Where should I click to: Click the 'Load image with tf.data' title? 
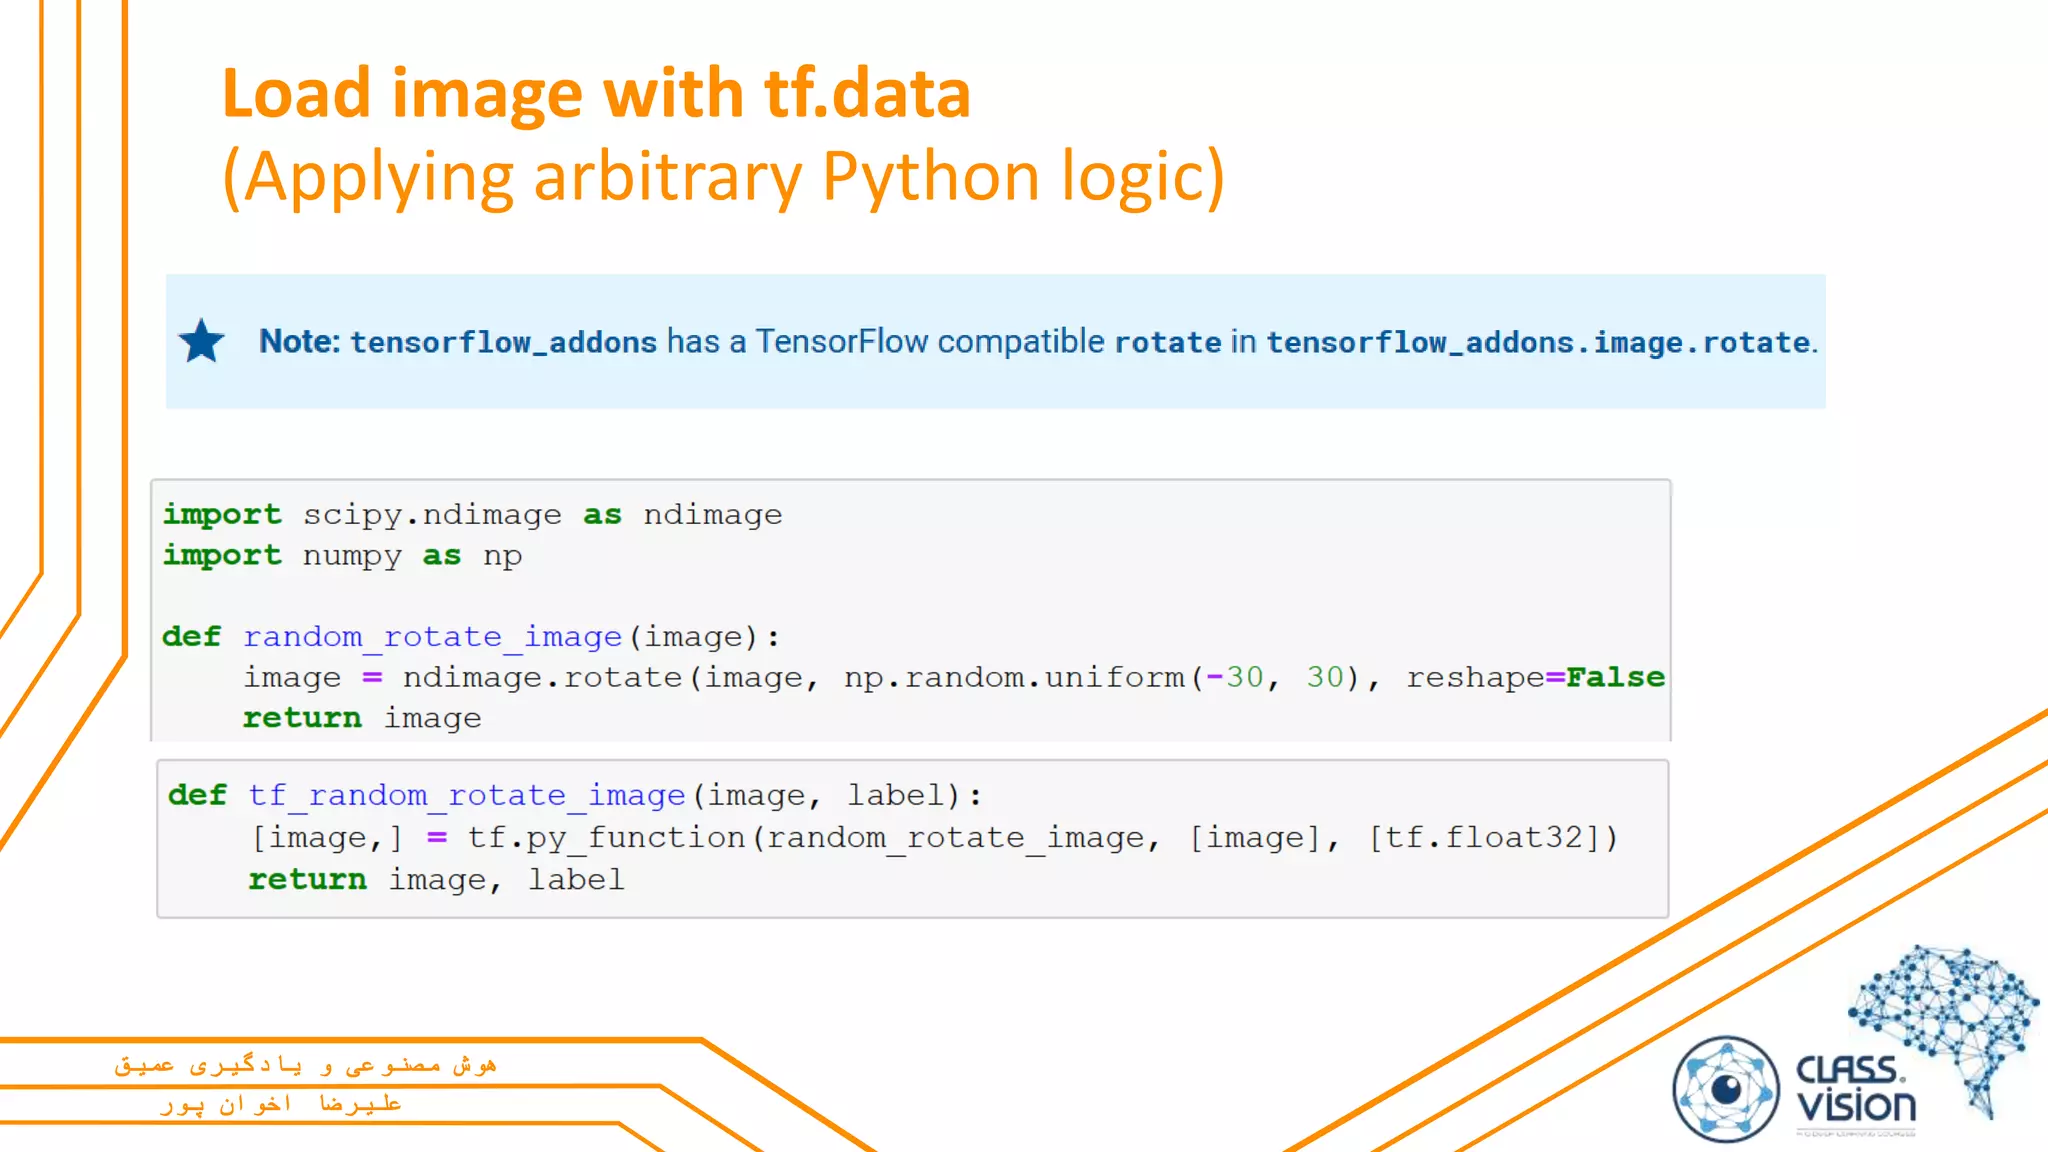pyautogui.click(x=596, y=94)
